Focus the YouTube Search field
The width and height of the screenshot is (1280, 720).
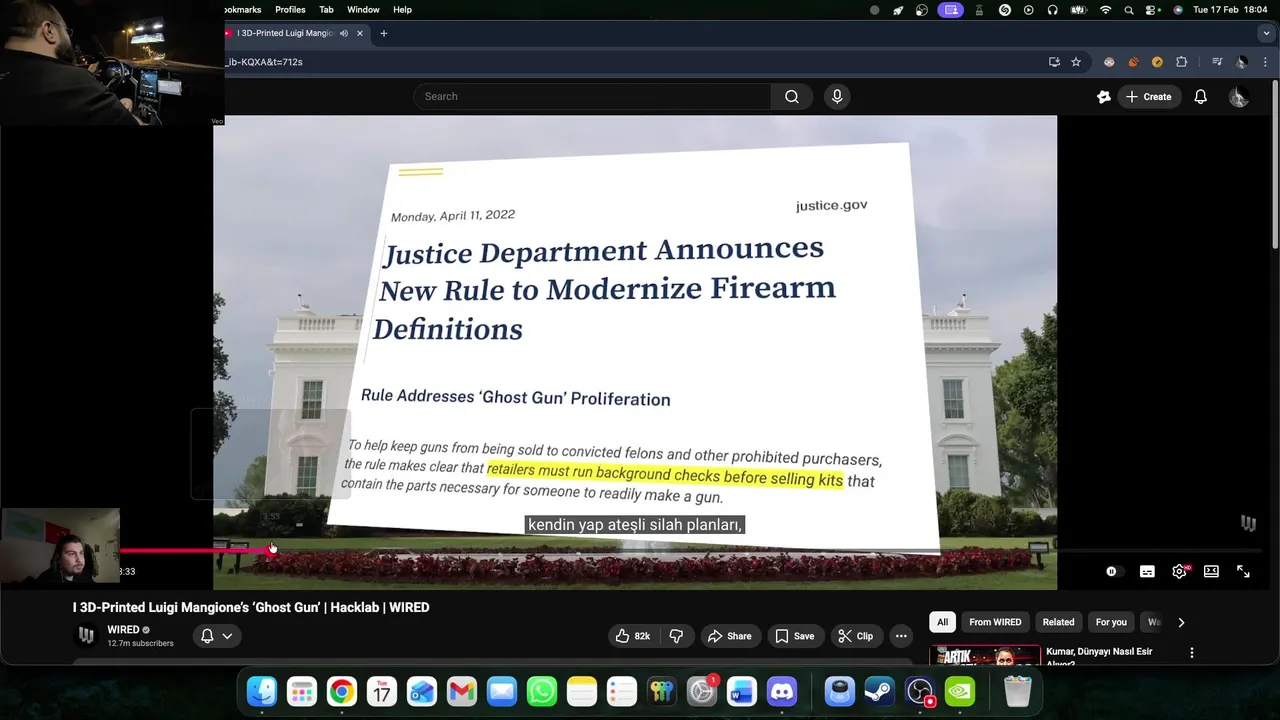[592, 96]
